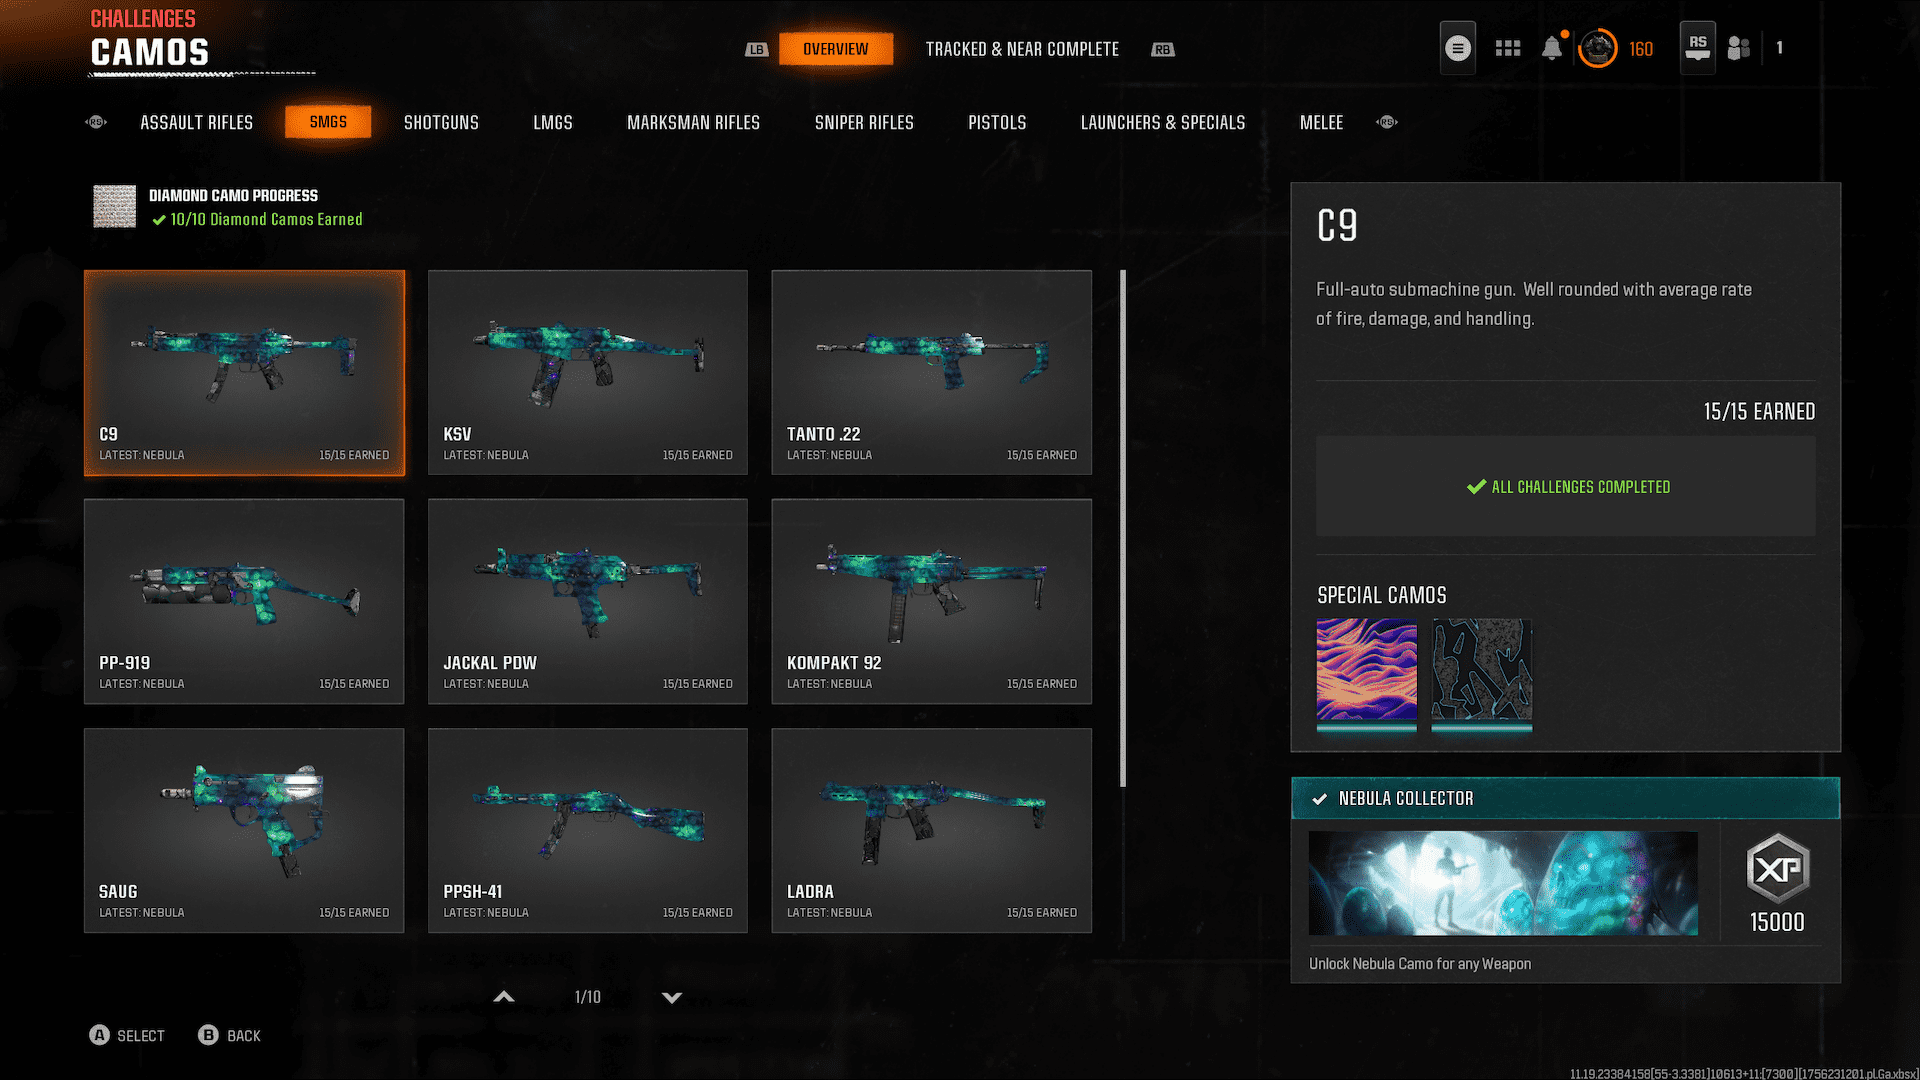Open the apps grid icon
This screenshot has height=1080, width=1920.
click(1507, 48)
